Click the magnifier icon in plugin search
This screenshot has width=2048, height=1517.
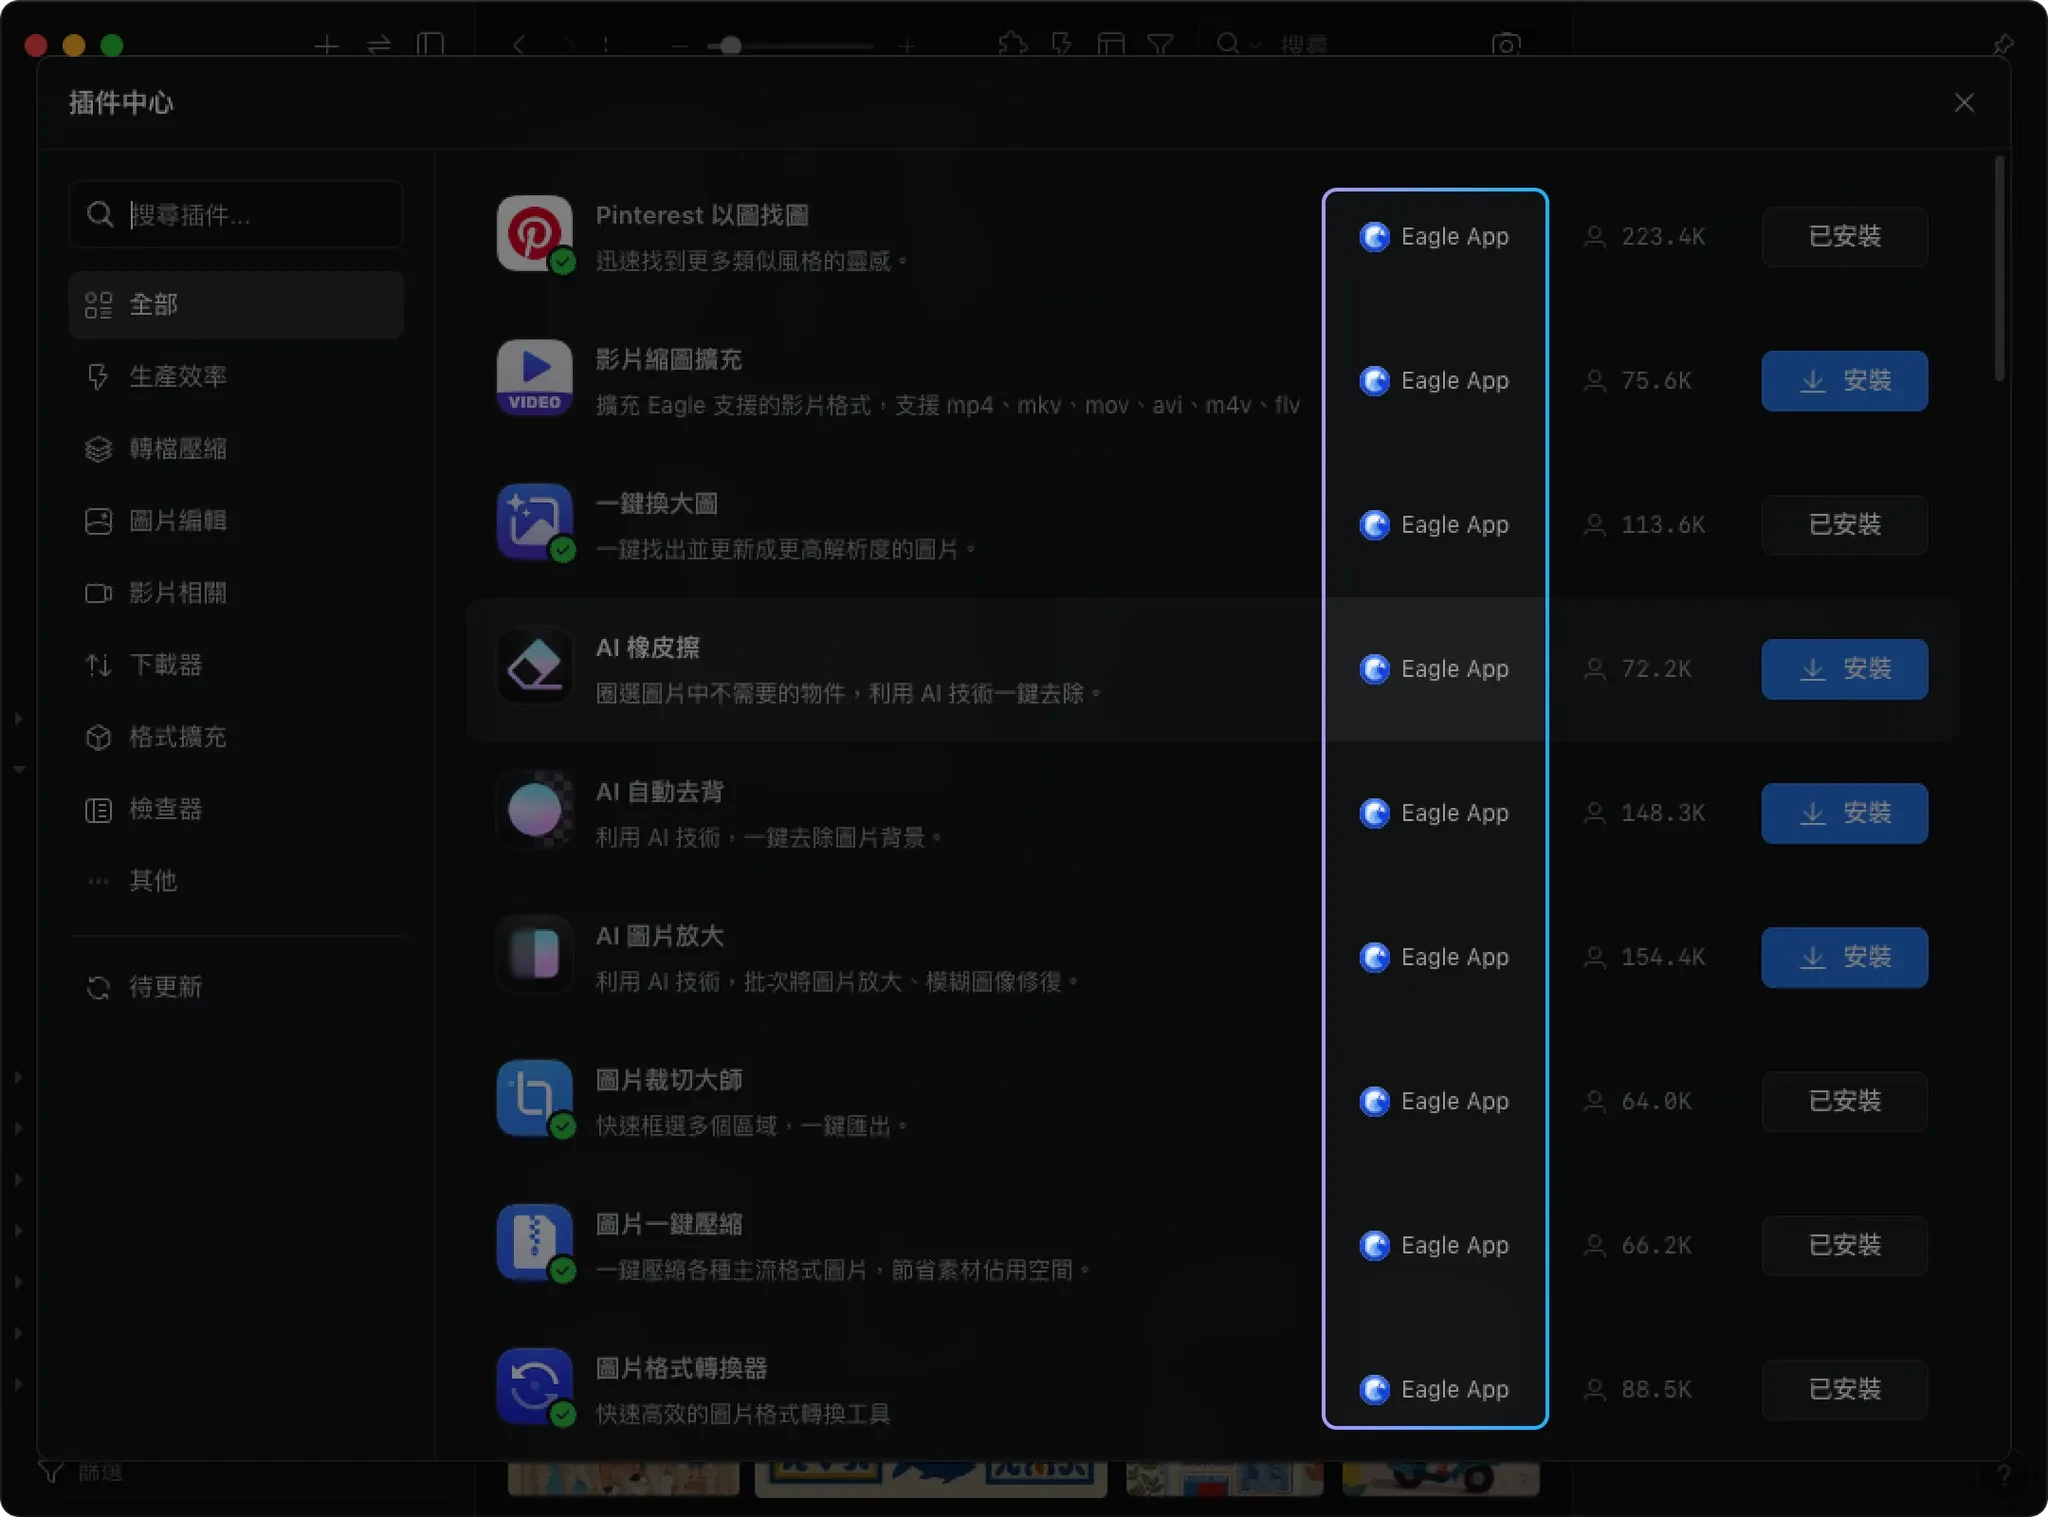click(x=100, y=214)
